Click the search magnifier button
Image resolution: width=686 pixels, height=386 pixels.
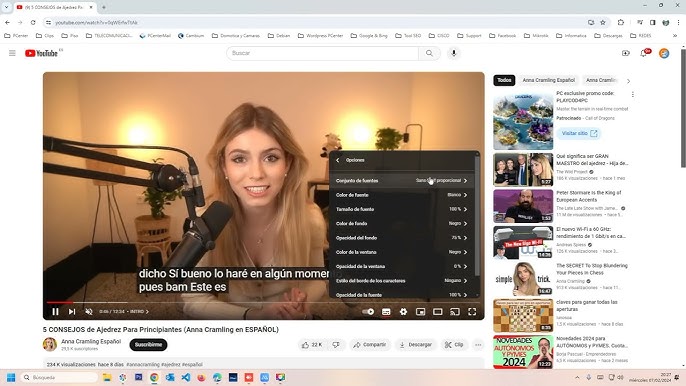[x=429, y=53]
